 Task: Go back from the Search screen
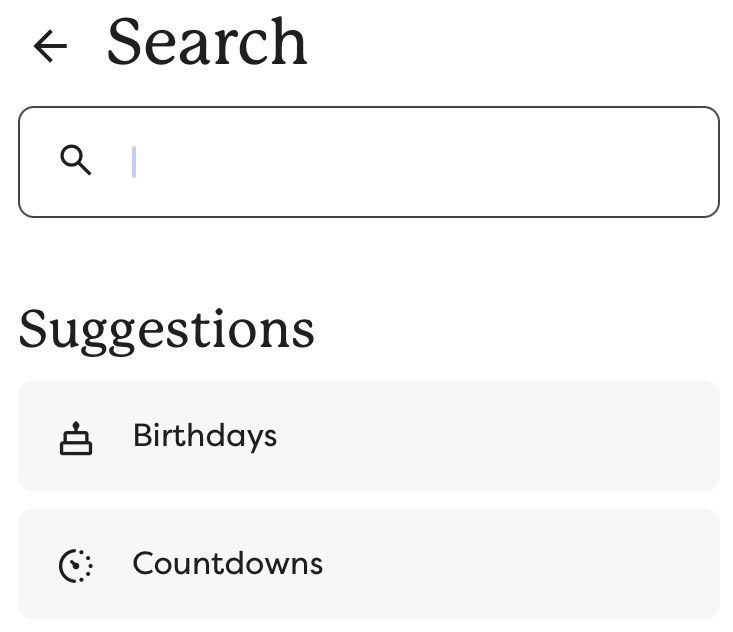tap(50, 45)
